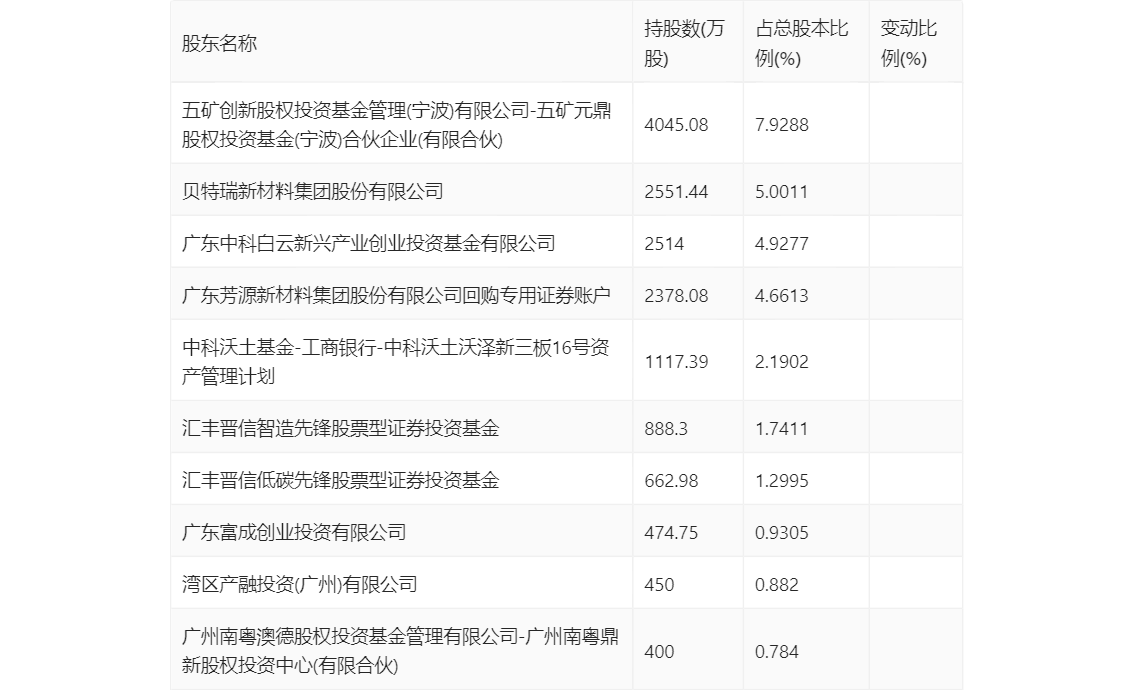1134x690 pixels.
Task: Click the percentage value 7.9288
Action: [782, 124]
